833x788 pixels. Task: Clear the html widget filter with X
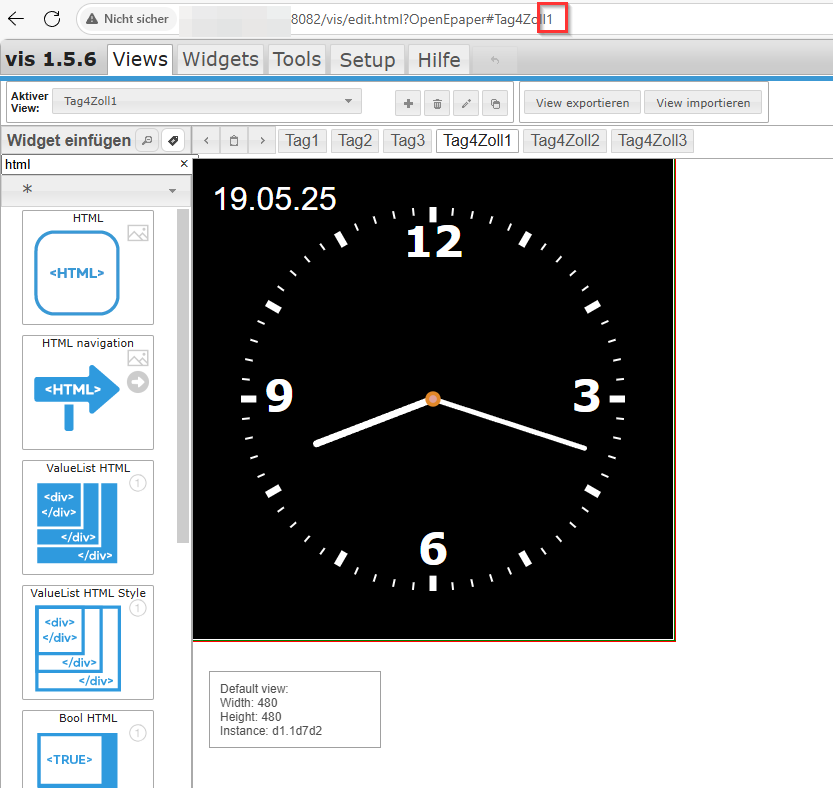[184, 164]
